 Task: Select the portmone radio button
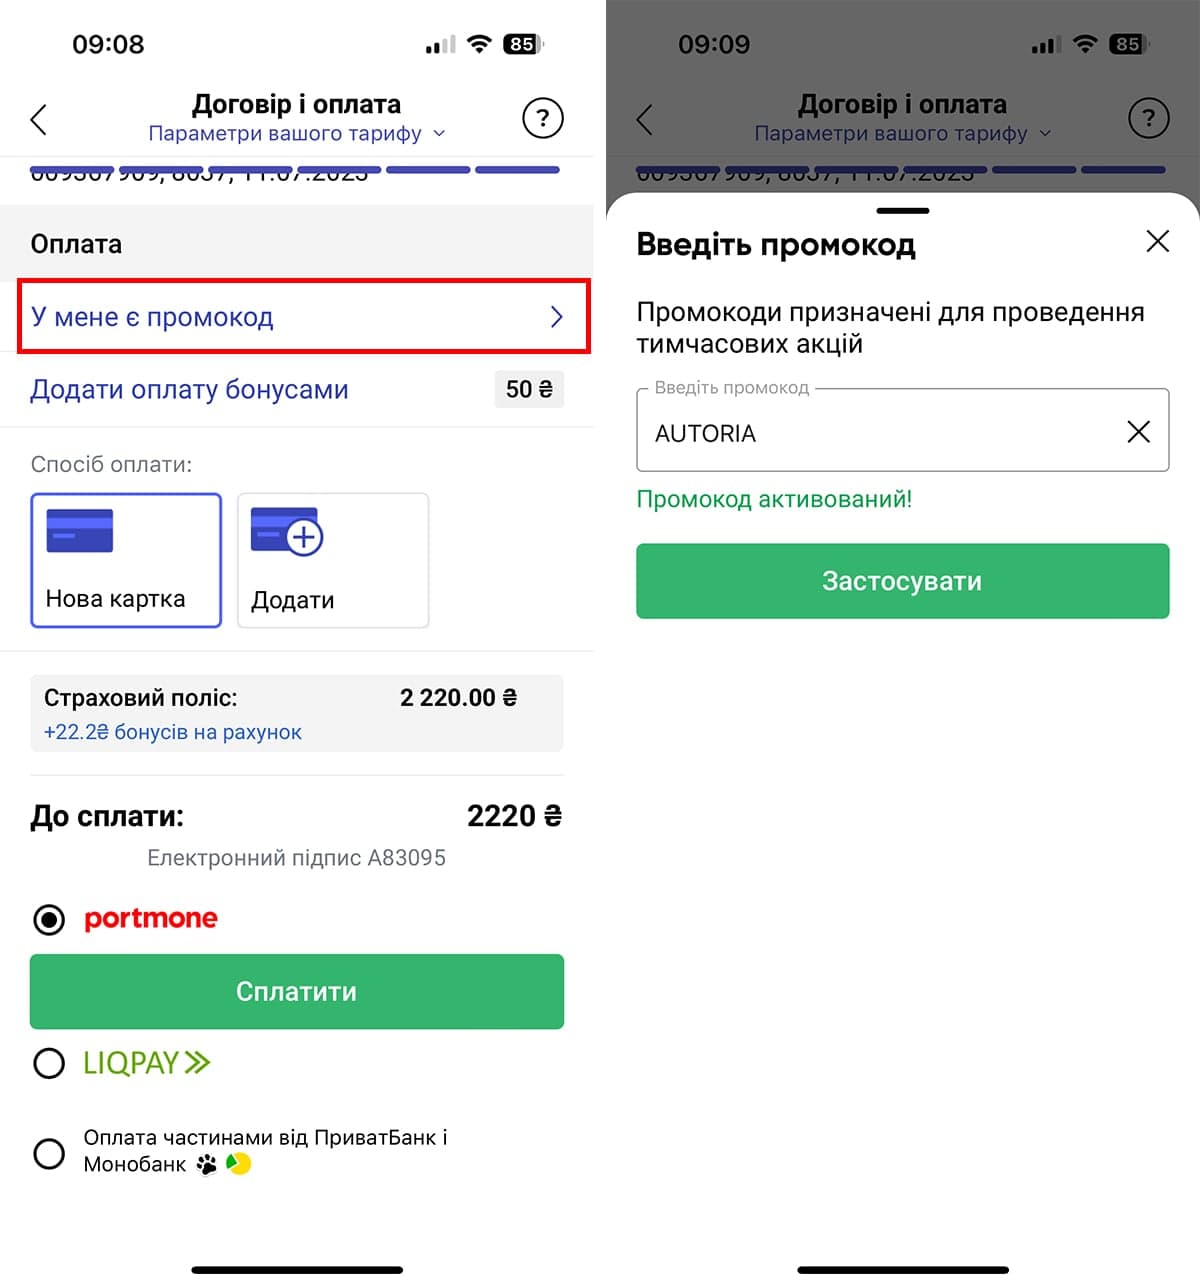click(49, 919)
